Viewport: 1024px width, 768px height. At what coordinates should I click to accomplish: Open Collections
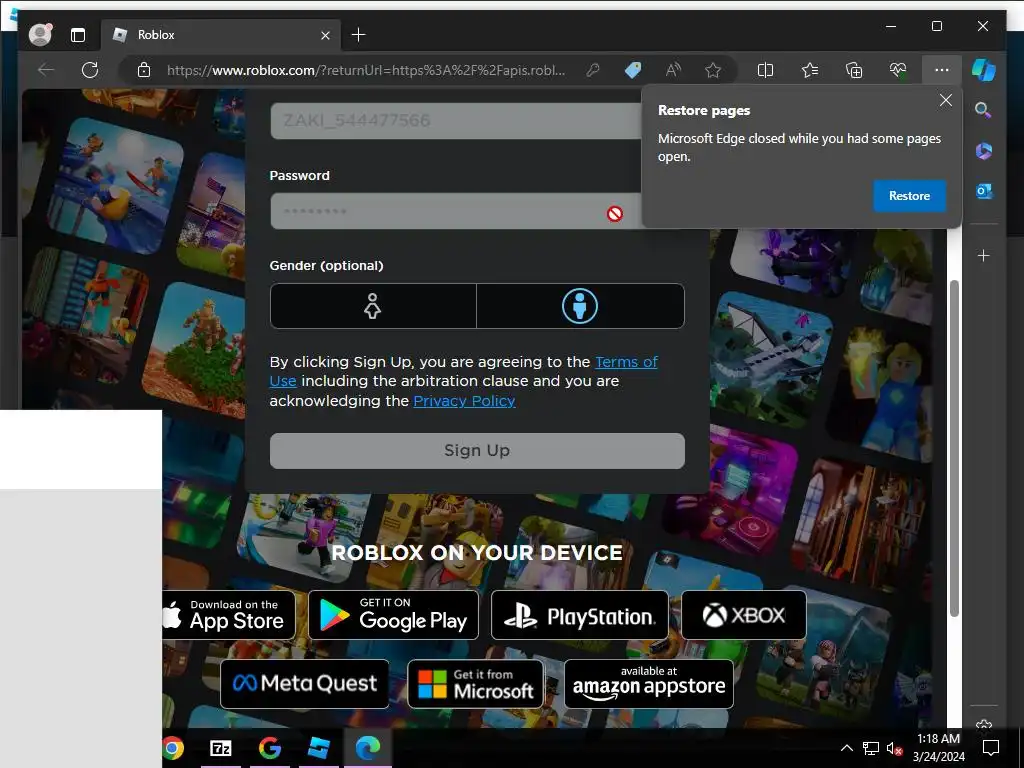pyautogui.click(x=854, y=70)
